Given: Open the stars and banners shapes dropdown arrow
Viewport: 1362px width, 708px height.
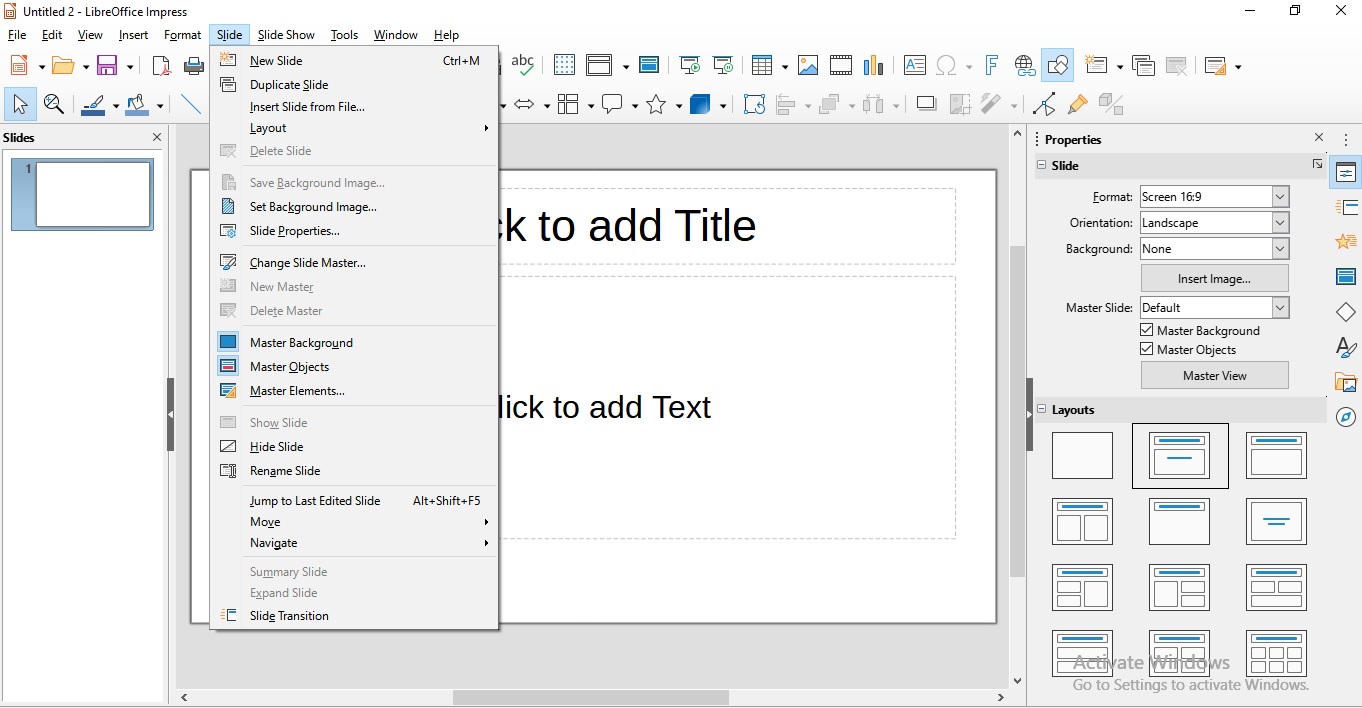Looking at the screenshot, I should click(x=678, y=105).
